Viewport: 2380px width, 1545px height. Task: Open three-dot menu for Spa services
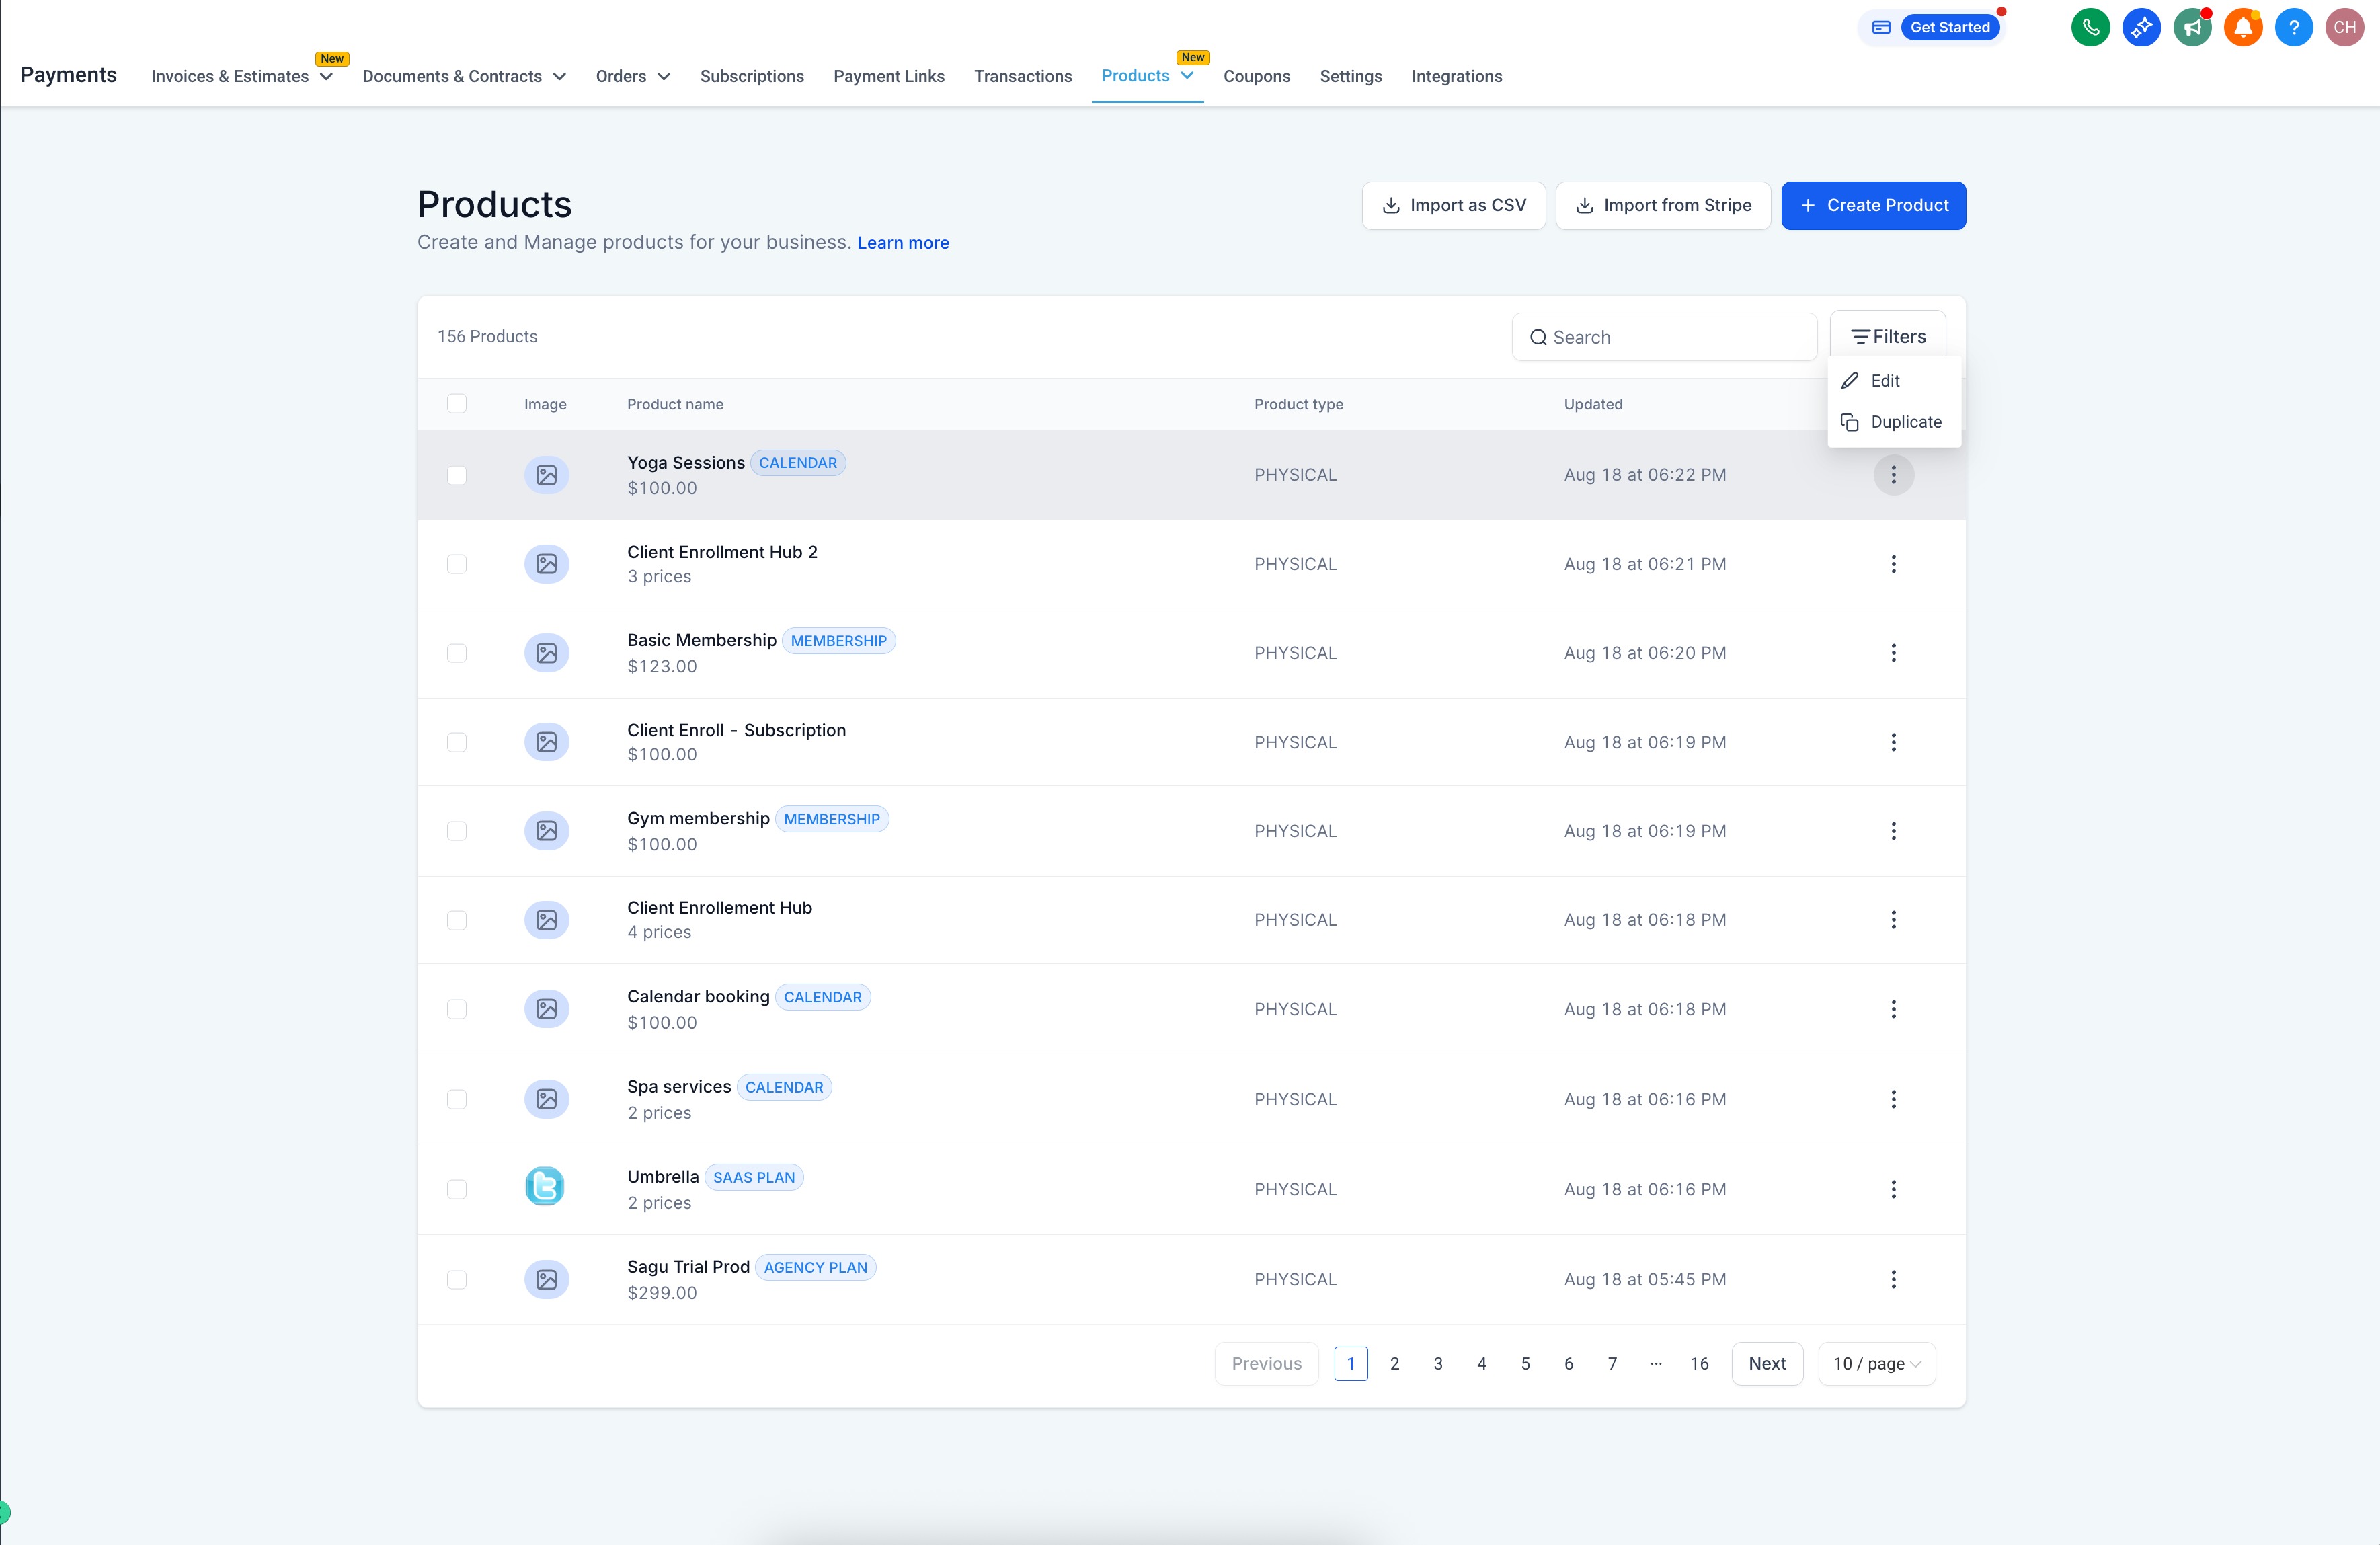[1893, 1099]
